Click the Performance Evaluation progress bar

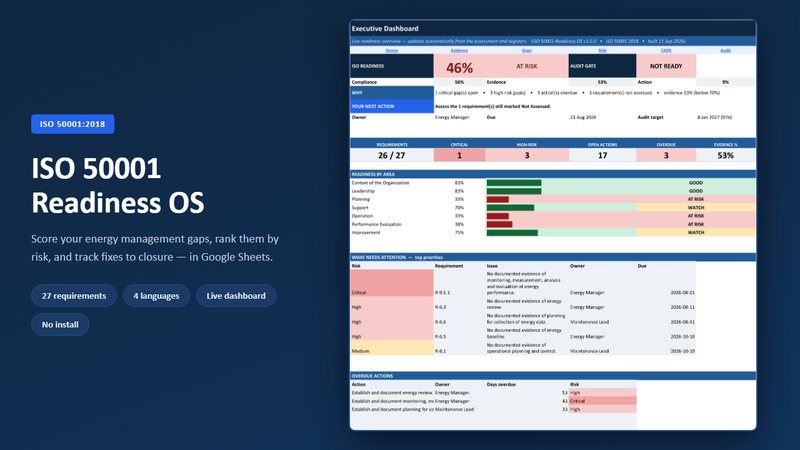pos(499,224)
